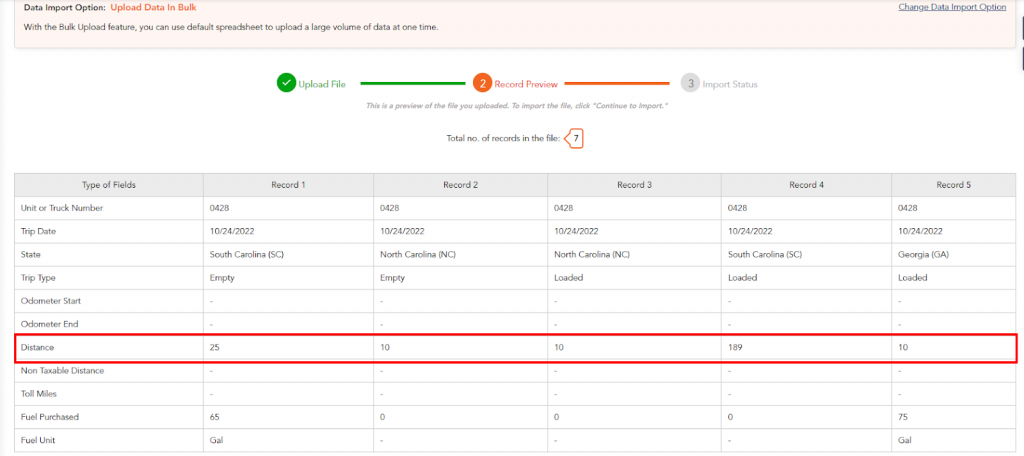Select Record 4 trip type Loaded

742,278
